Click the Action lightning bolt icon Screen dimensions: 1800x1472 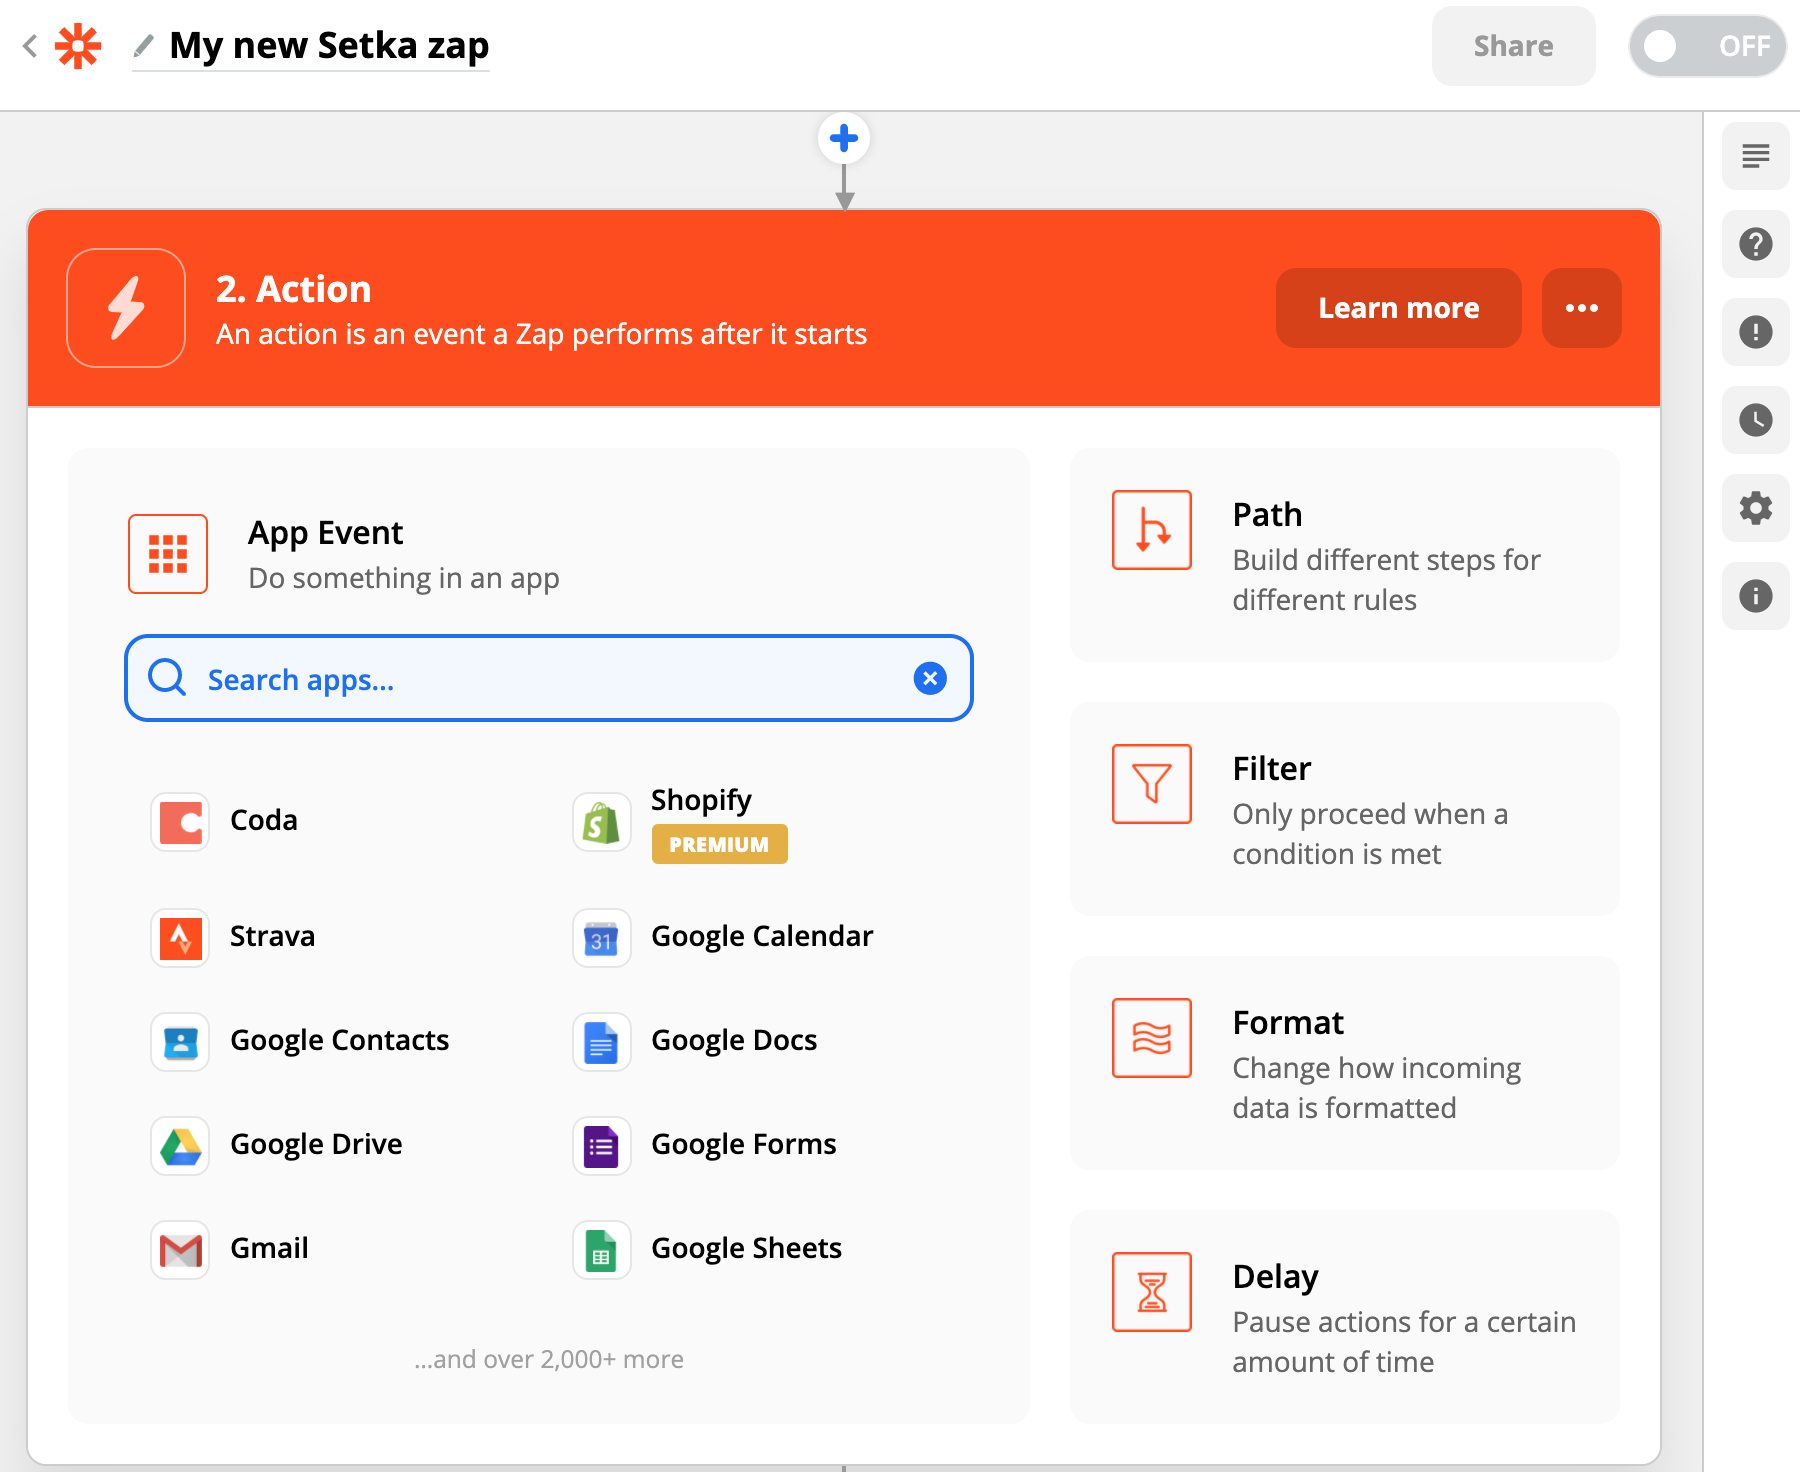click(126, 308)
